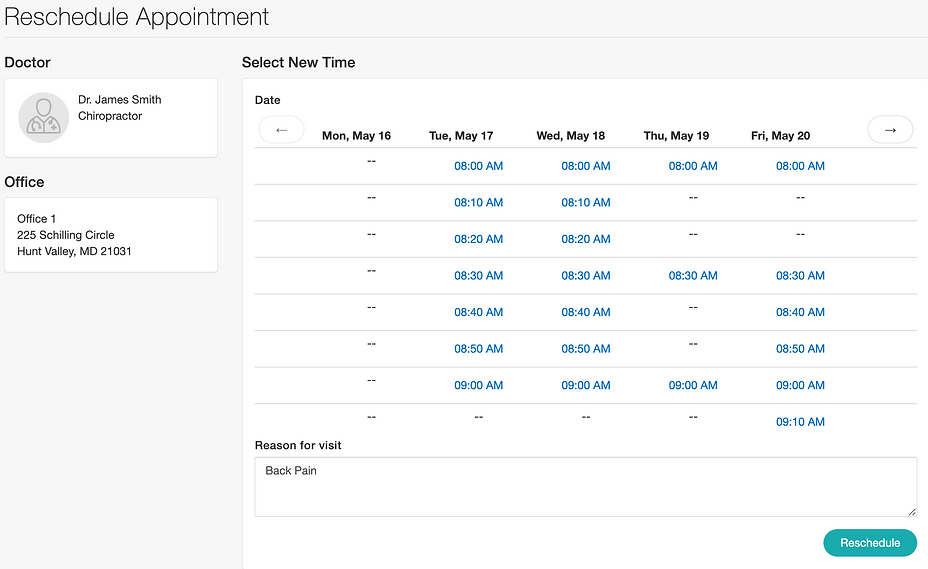
Task: Go to next week with right arrow
Action: point(890,130)
